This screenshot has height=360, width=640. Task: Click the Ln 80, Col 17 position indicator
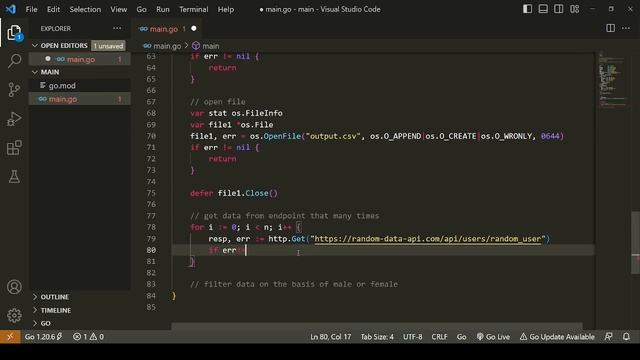[330, 337]
